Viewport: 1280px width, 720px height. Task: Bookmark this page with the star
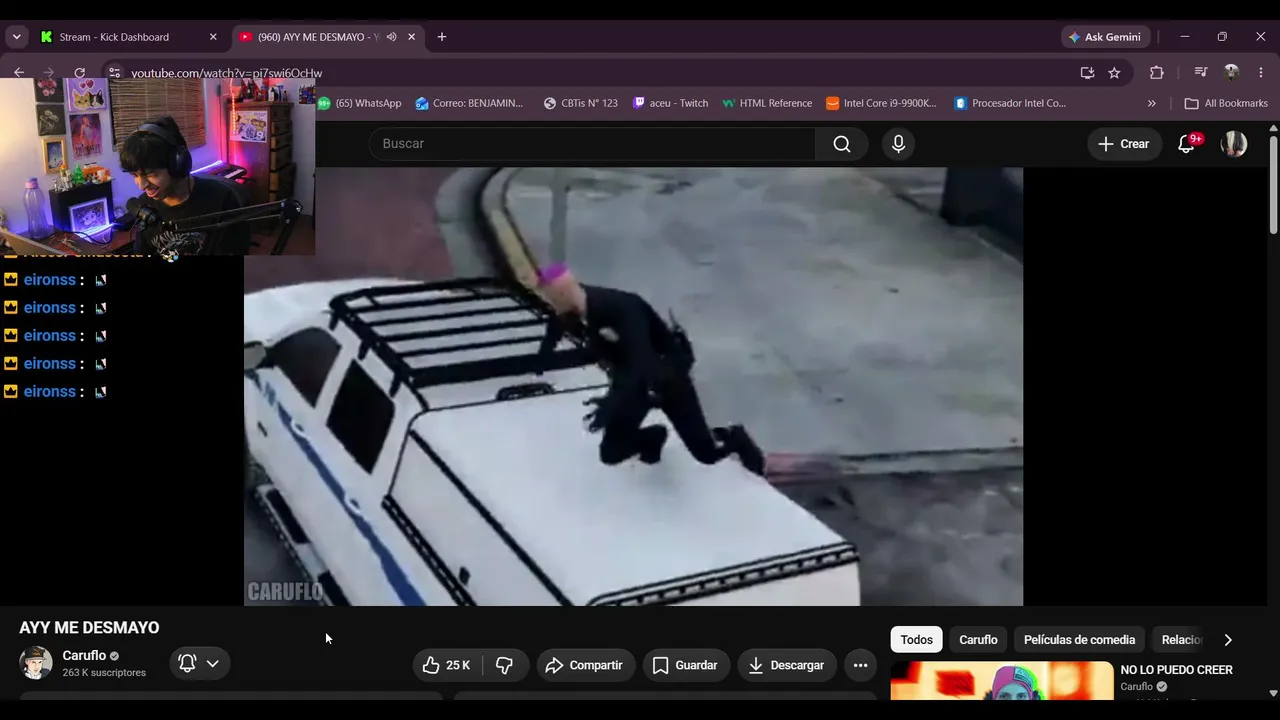(1114, 72)
